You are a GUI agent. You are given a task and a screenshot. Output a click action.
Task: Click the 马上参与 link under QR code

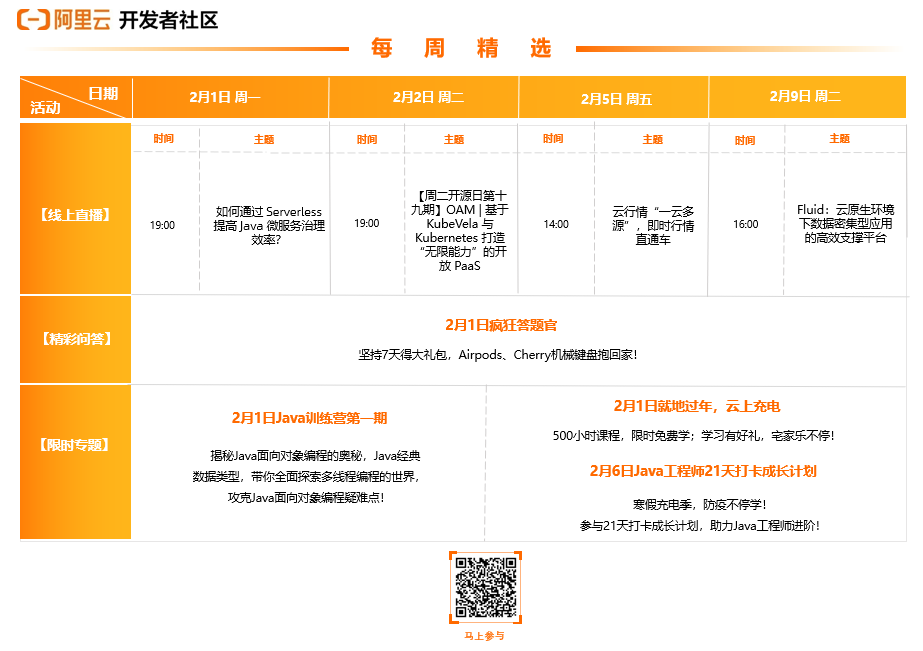point(484,636)
